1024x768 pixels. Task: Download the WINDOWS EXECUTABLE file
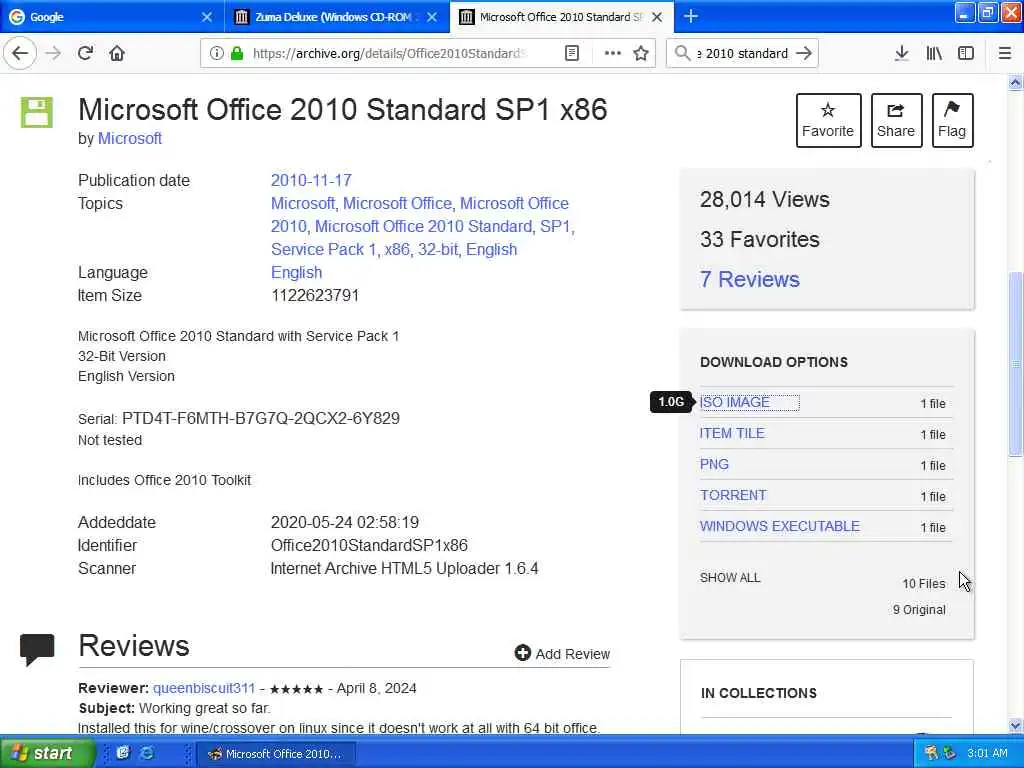point(779,526)
